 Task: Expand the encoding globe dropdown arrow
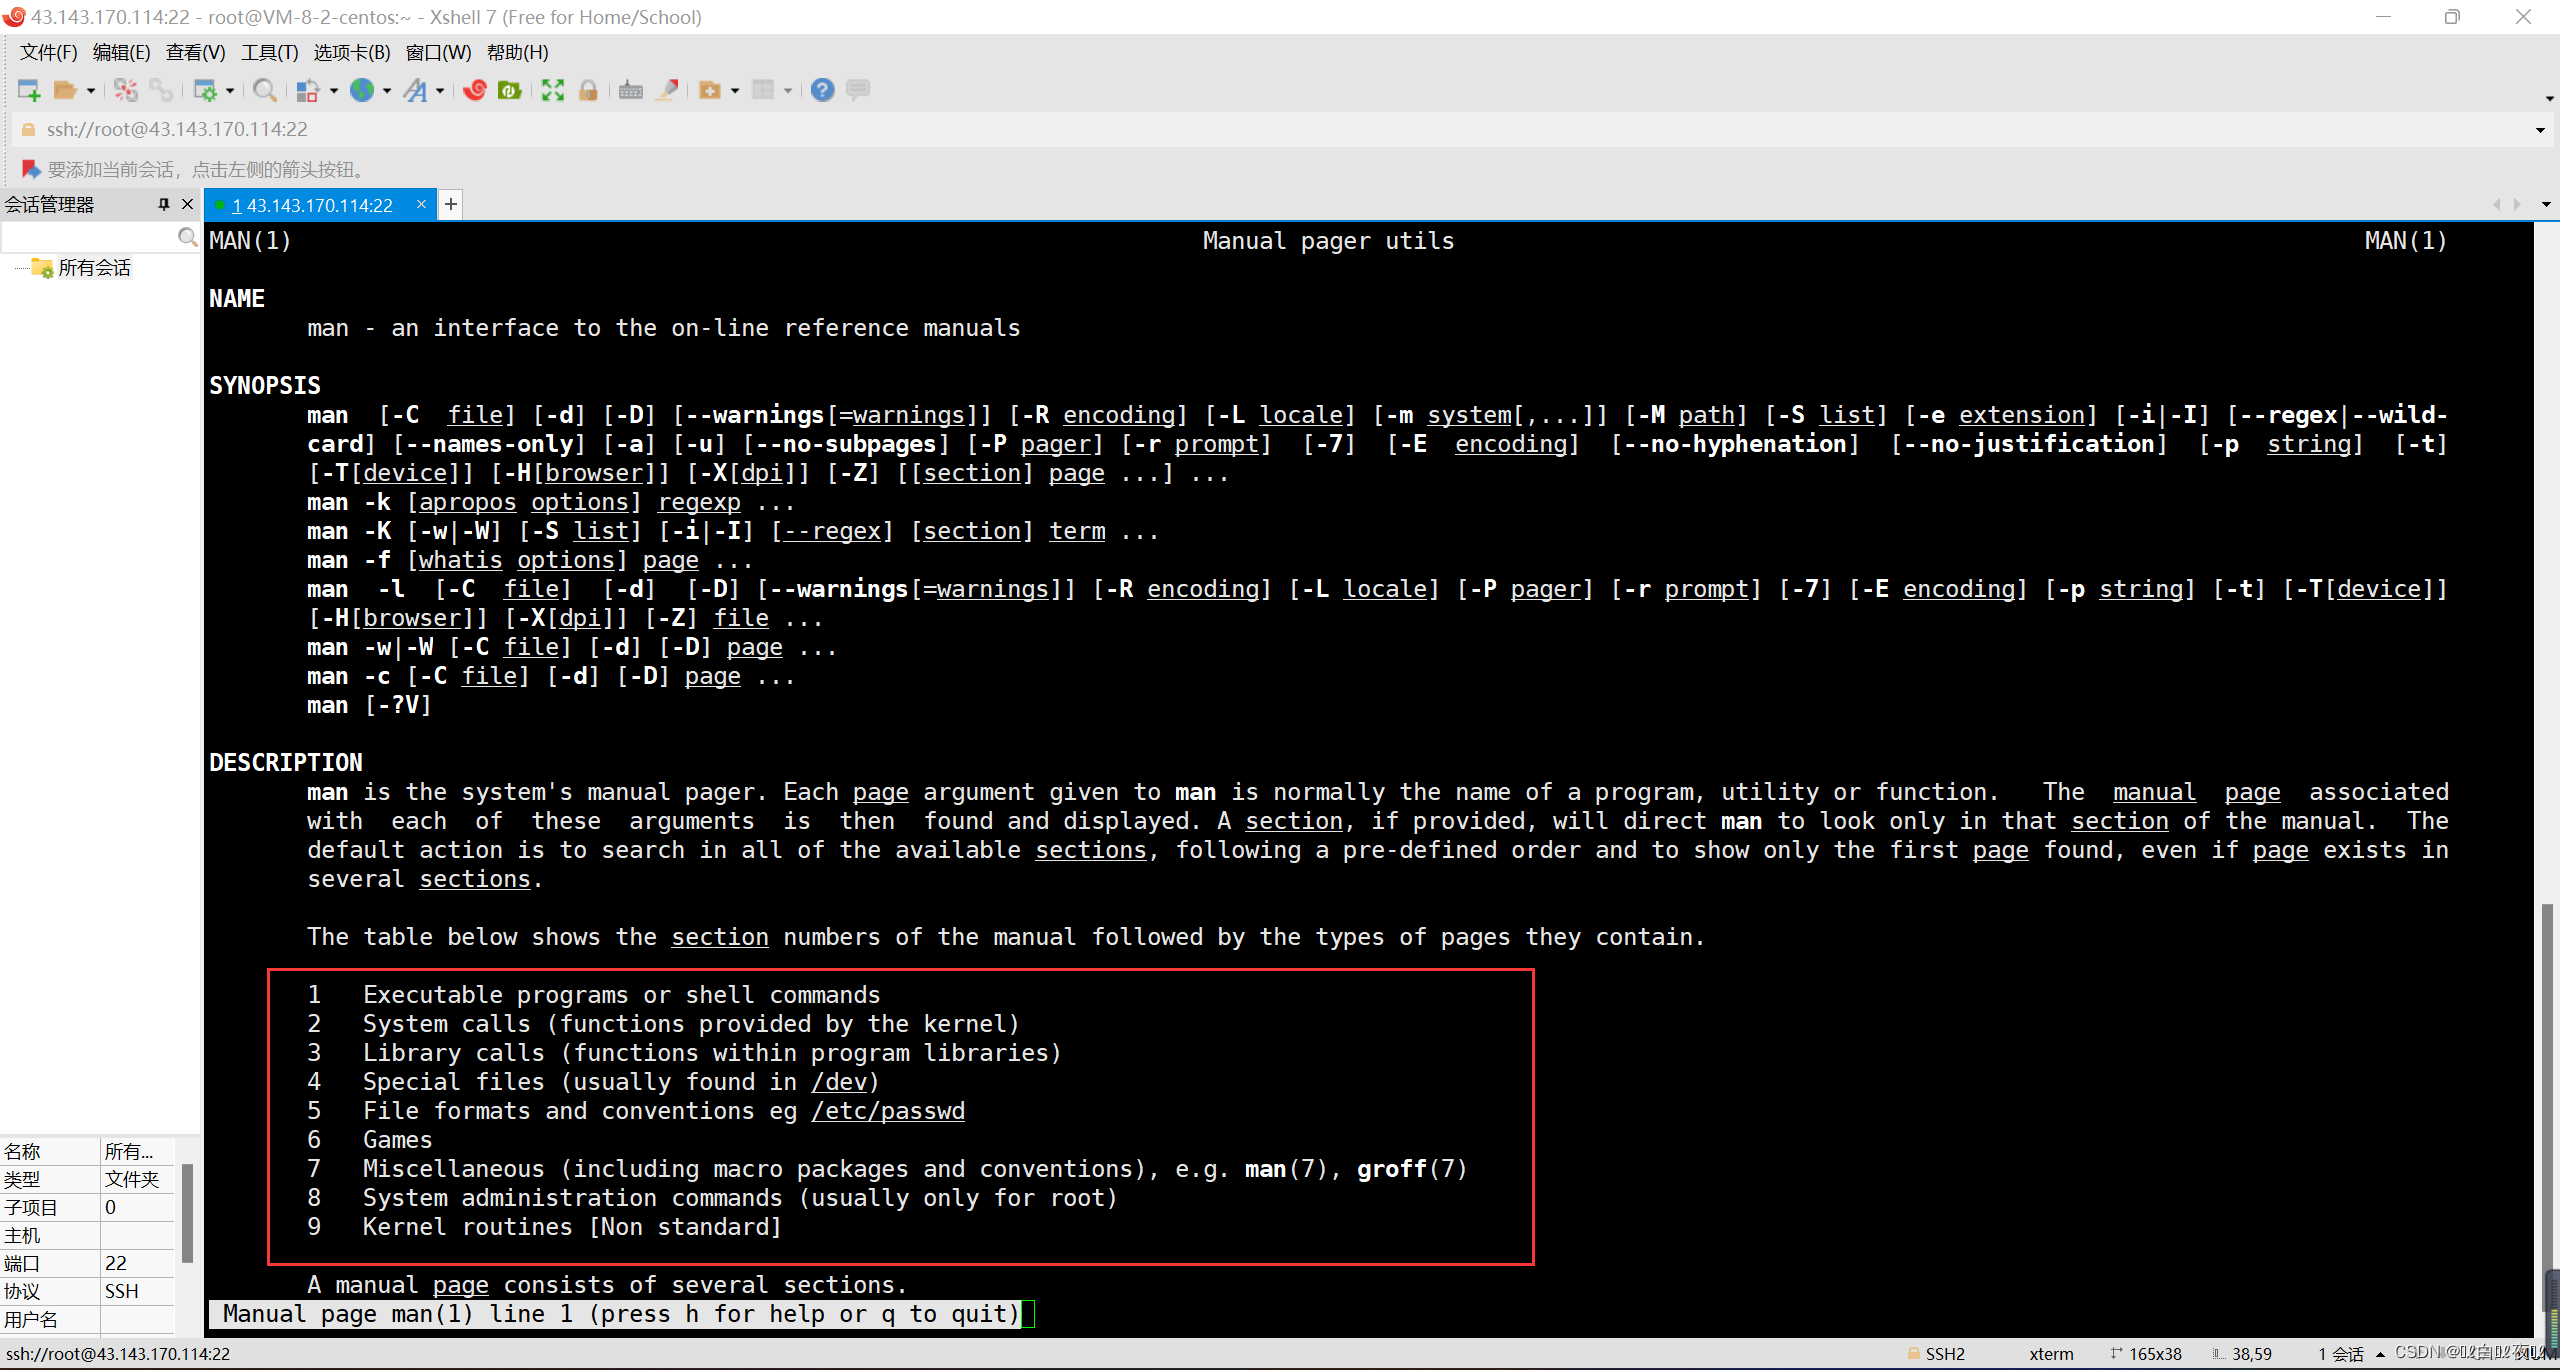[x=387, y=91]
